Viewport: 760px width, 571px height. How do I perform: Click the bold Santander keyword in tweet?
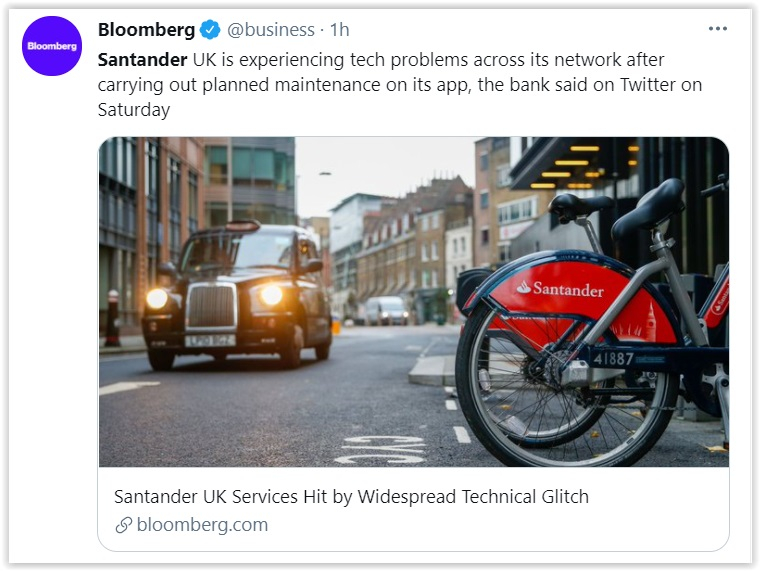(x=142, y=60)
